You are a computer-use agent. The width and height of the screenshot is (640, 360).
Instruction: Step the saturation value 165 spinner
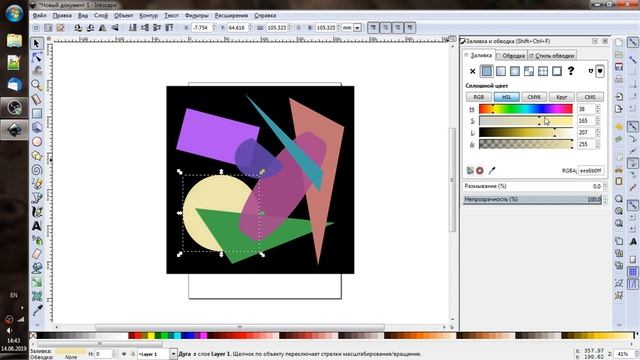coord(598,121)
